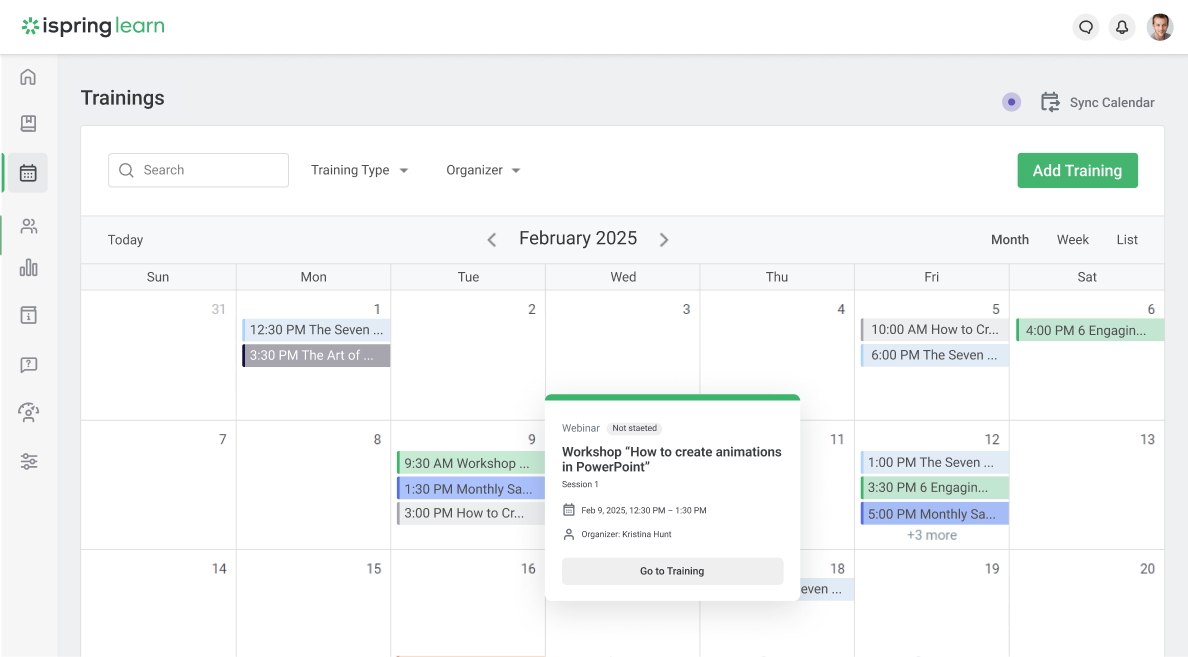The image size is (1188, 657).
Task: Open the Training Type dropdown
Action: click(359, 170)
